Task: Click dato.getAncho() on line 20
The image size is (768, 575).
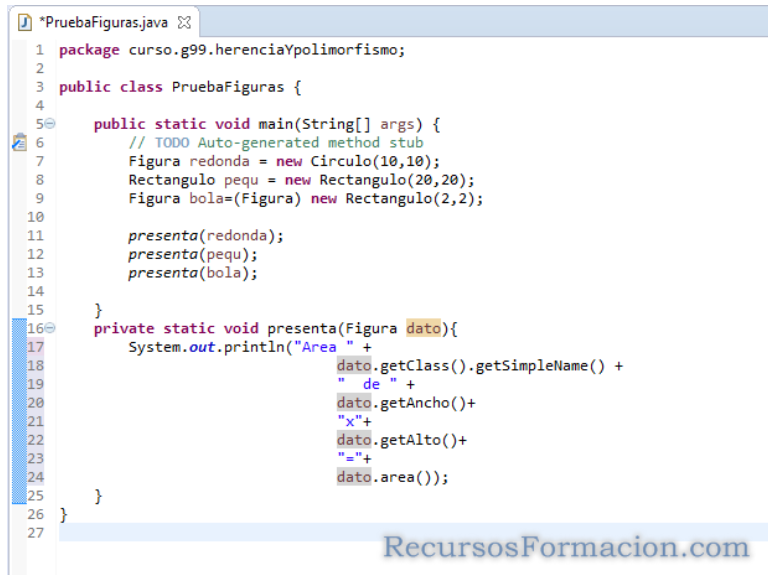Action: pyautogui.click(x=402, y=403)
